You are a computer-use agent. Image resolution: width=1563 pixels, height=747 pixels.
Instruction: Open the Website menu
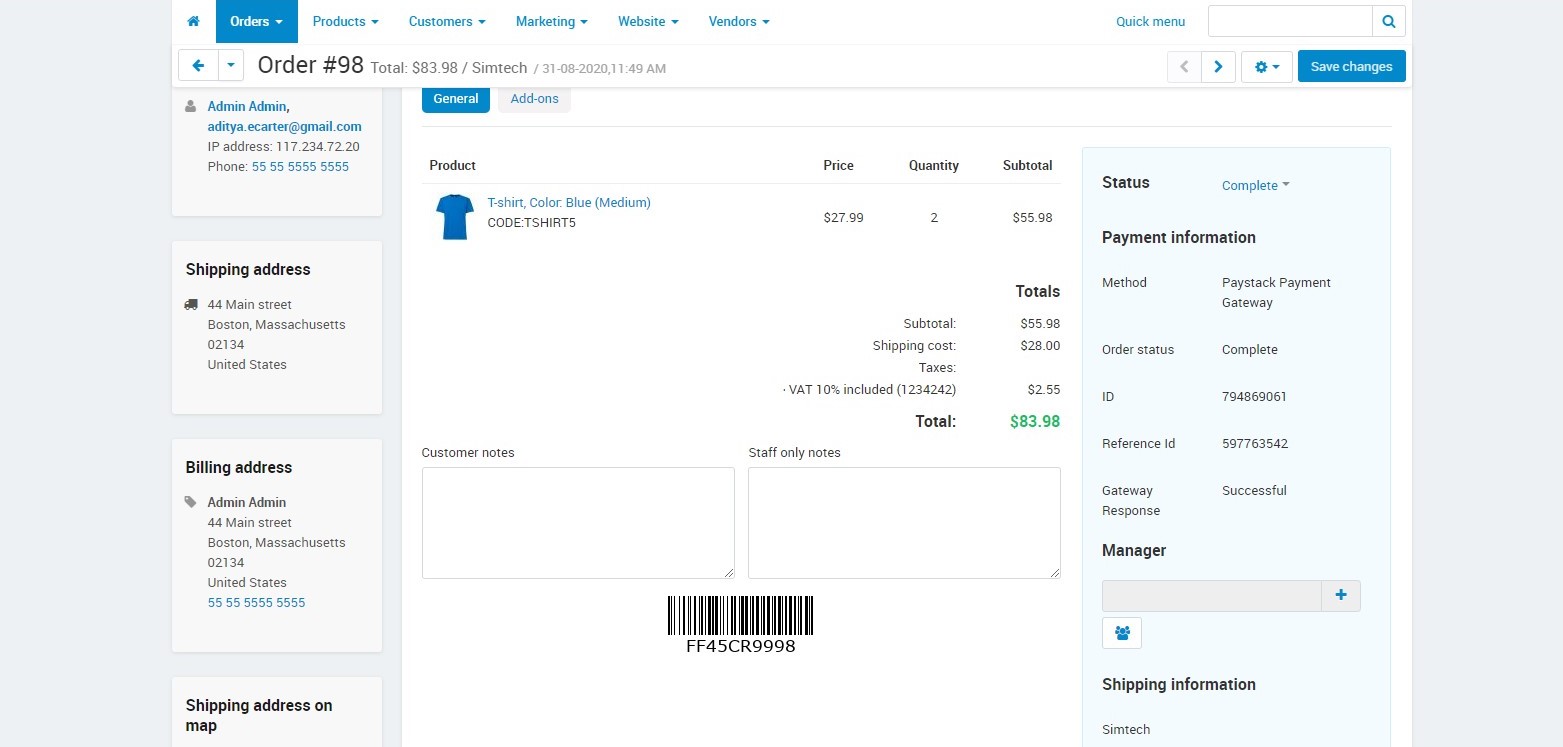(x=648, y=21)
